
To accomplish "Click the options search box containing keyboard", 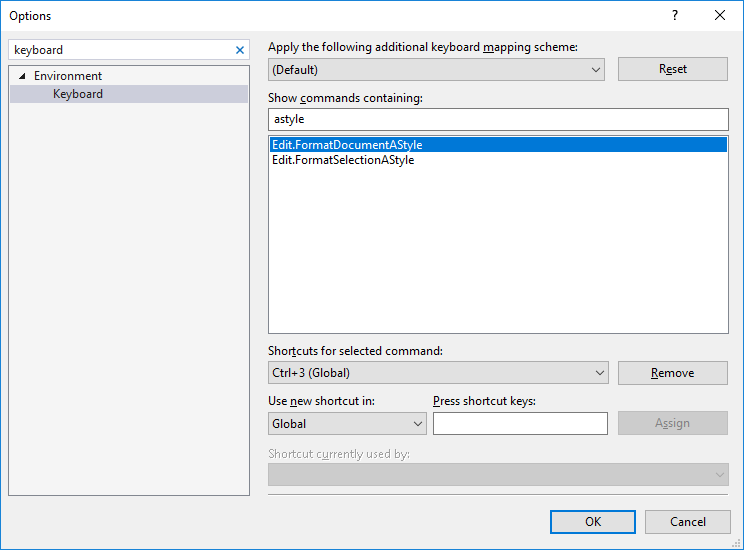I will point(120,50).
